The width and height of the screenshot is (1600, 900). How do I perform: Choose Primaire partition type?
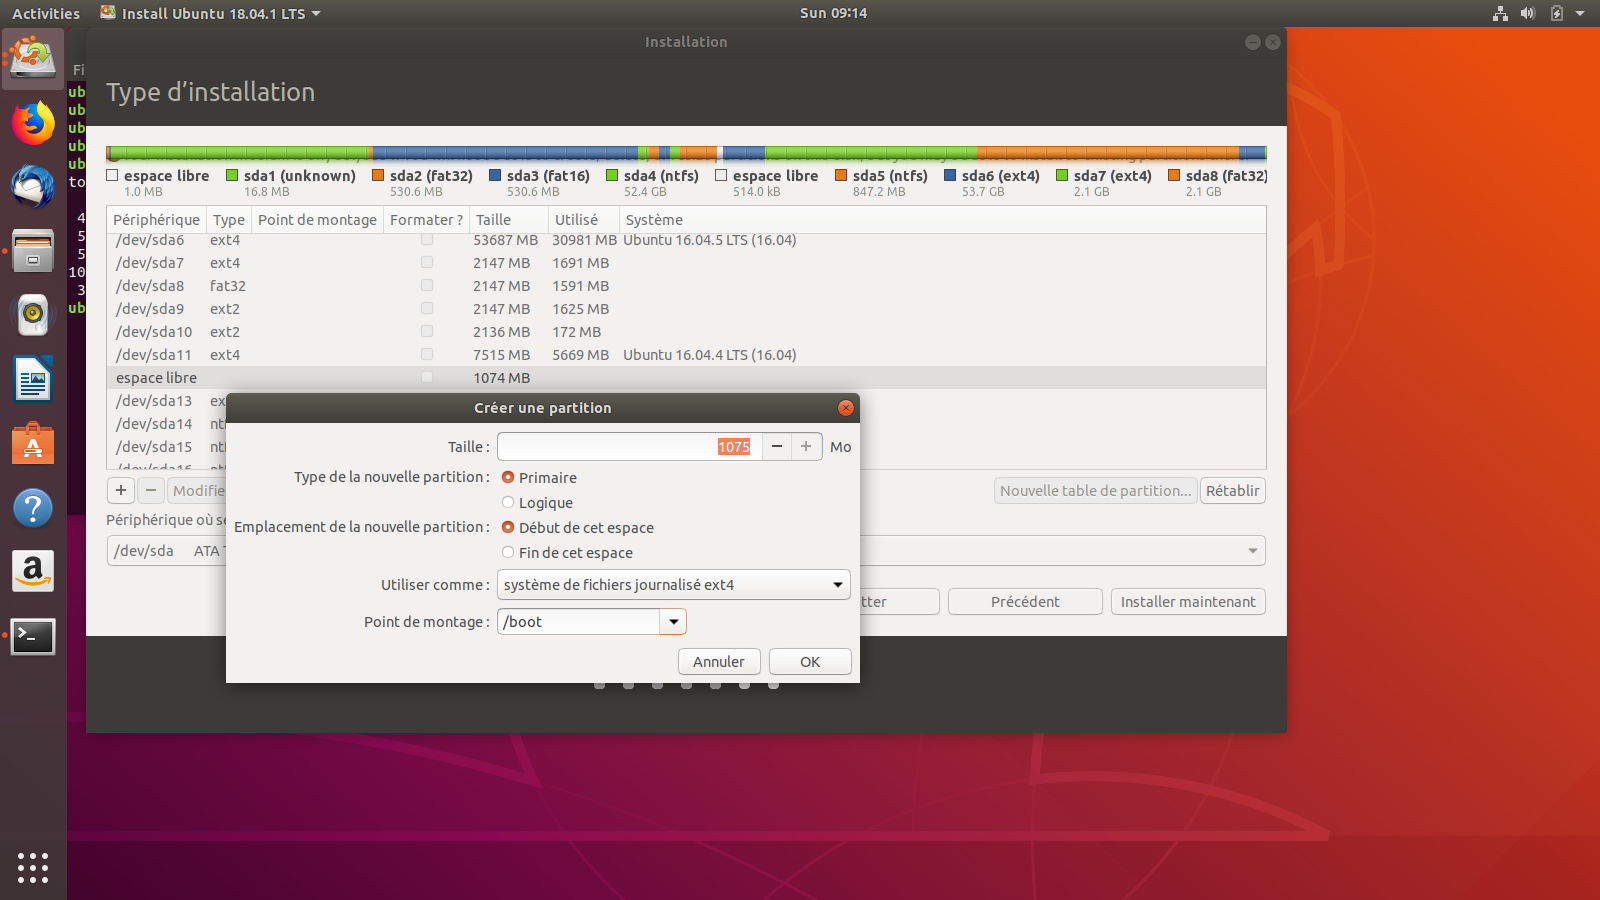pos(508,478)
